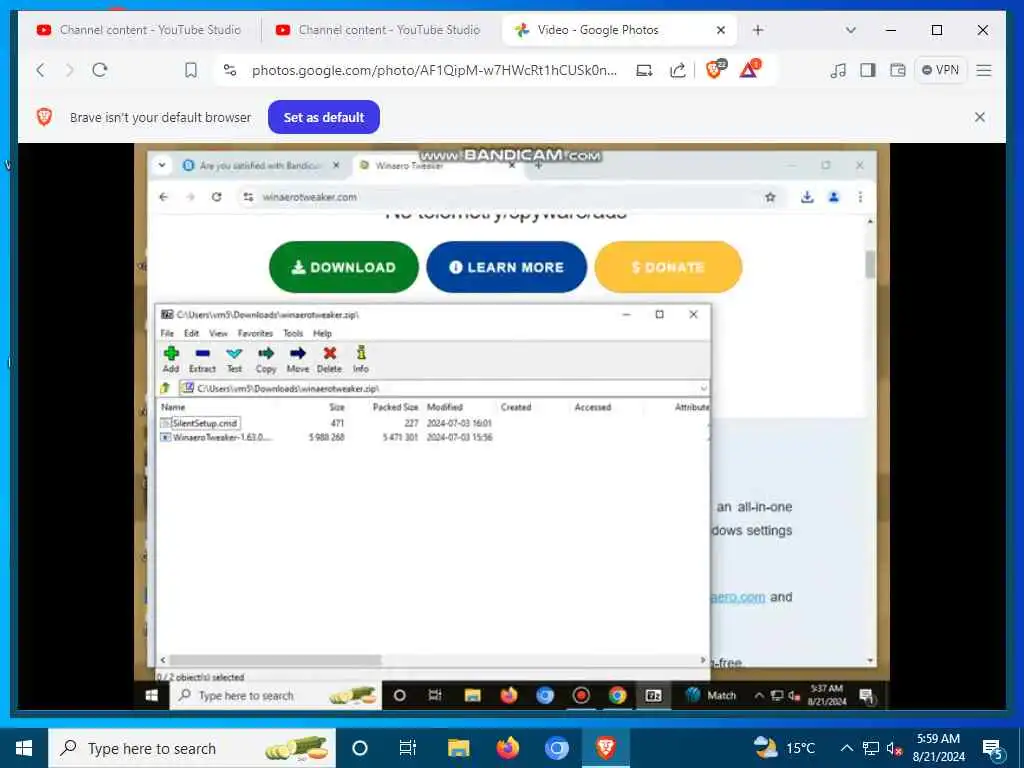The height and width of the screenshot is (768, 1024).
Task: Click the downloads icon in recorded Chrome
Action: pos(807,197)
